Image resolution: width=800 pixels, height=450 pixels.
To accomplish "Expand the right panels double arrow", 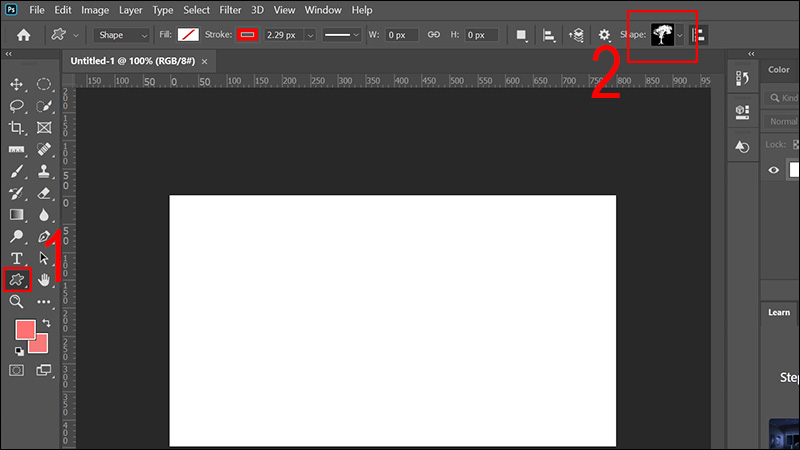I will click(751, 54).
